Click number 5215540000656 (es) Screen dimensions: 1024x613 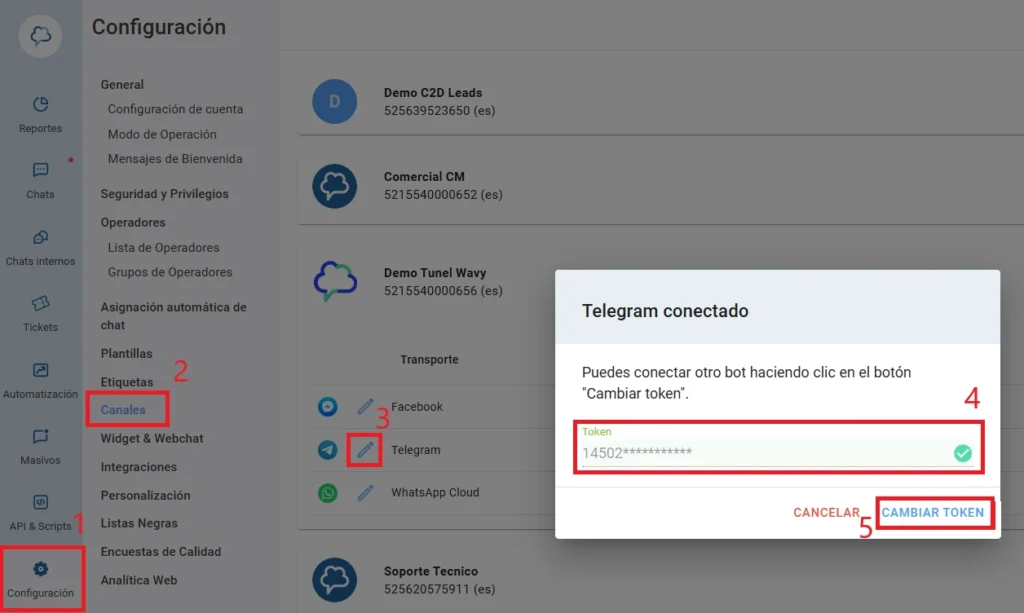click(443, 291)
